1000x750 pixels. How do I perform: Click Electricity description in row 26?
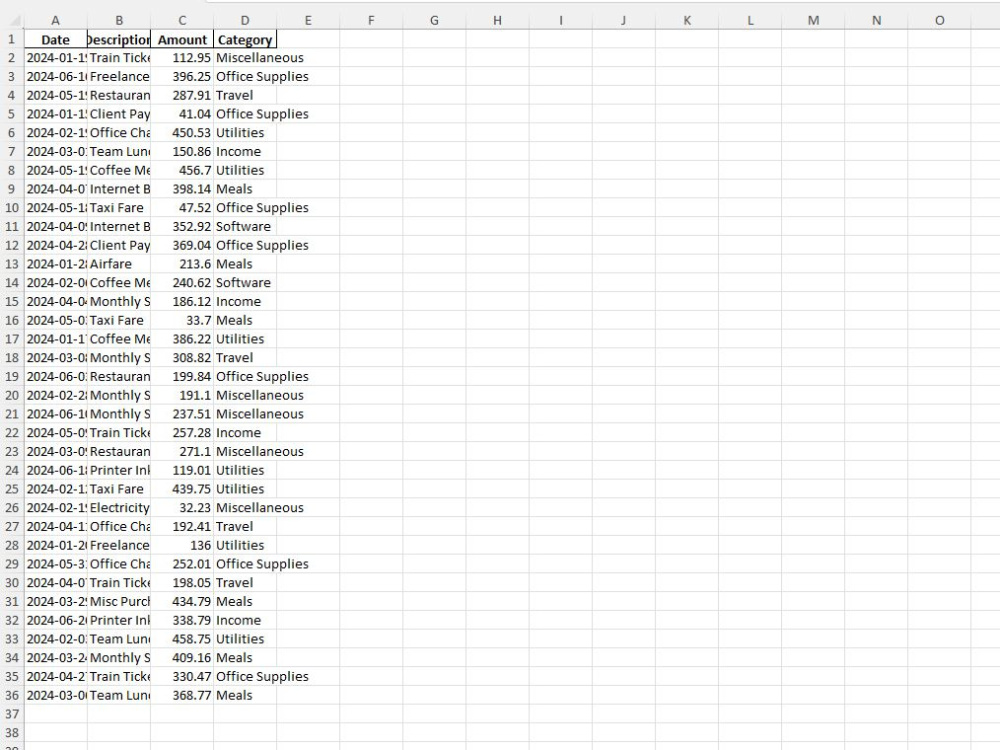[119, 508]
